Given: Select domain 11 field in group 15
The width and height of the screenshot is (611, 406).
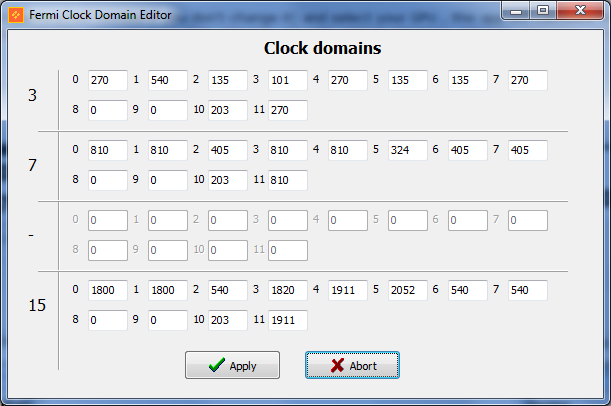Looking at the screenshot, I should (288, 320).
